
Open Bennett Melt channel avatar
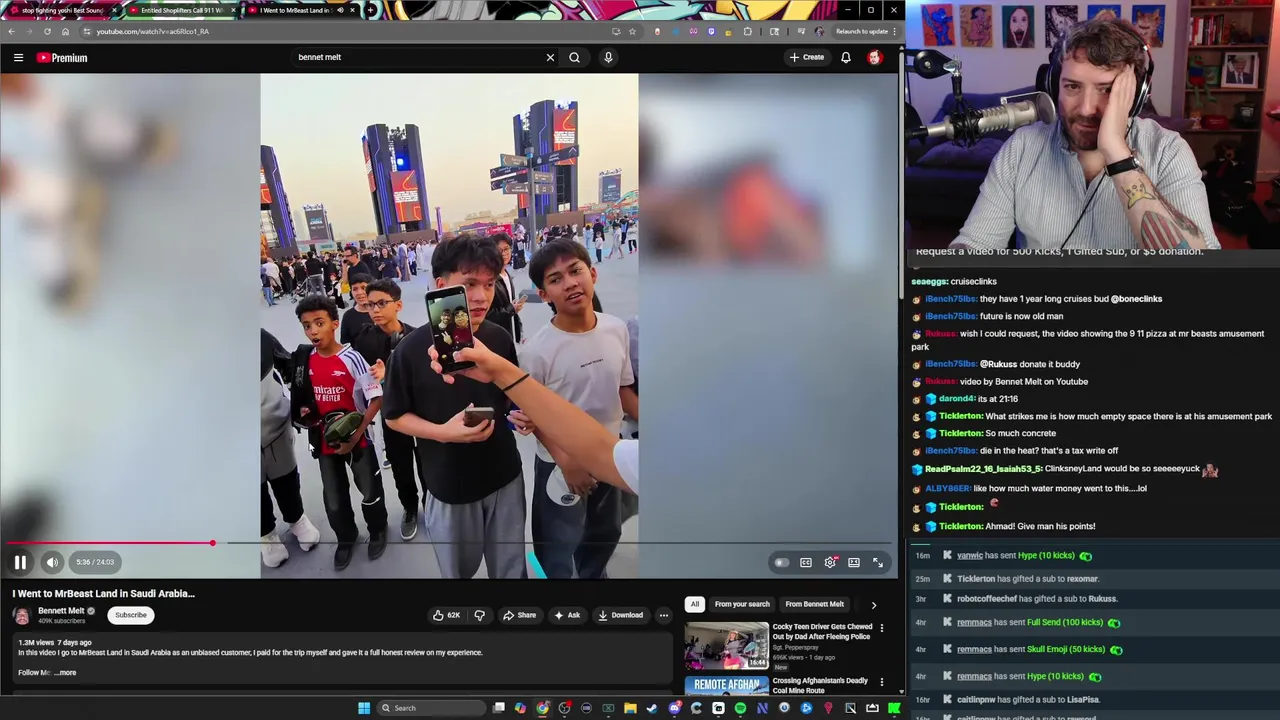click(x=22, y=615)
